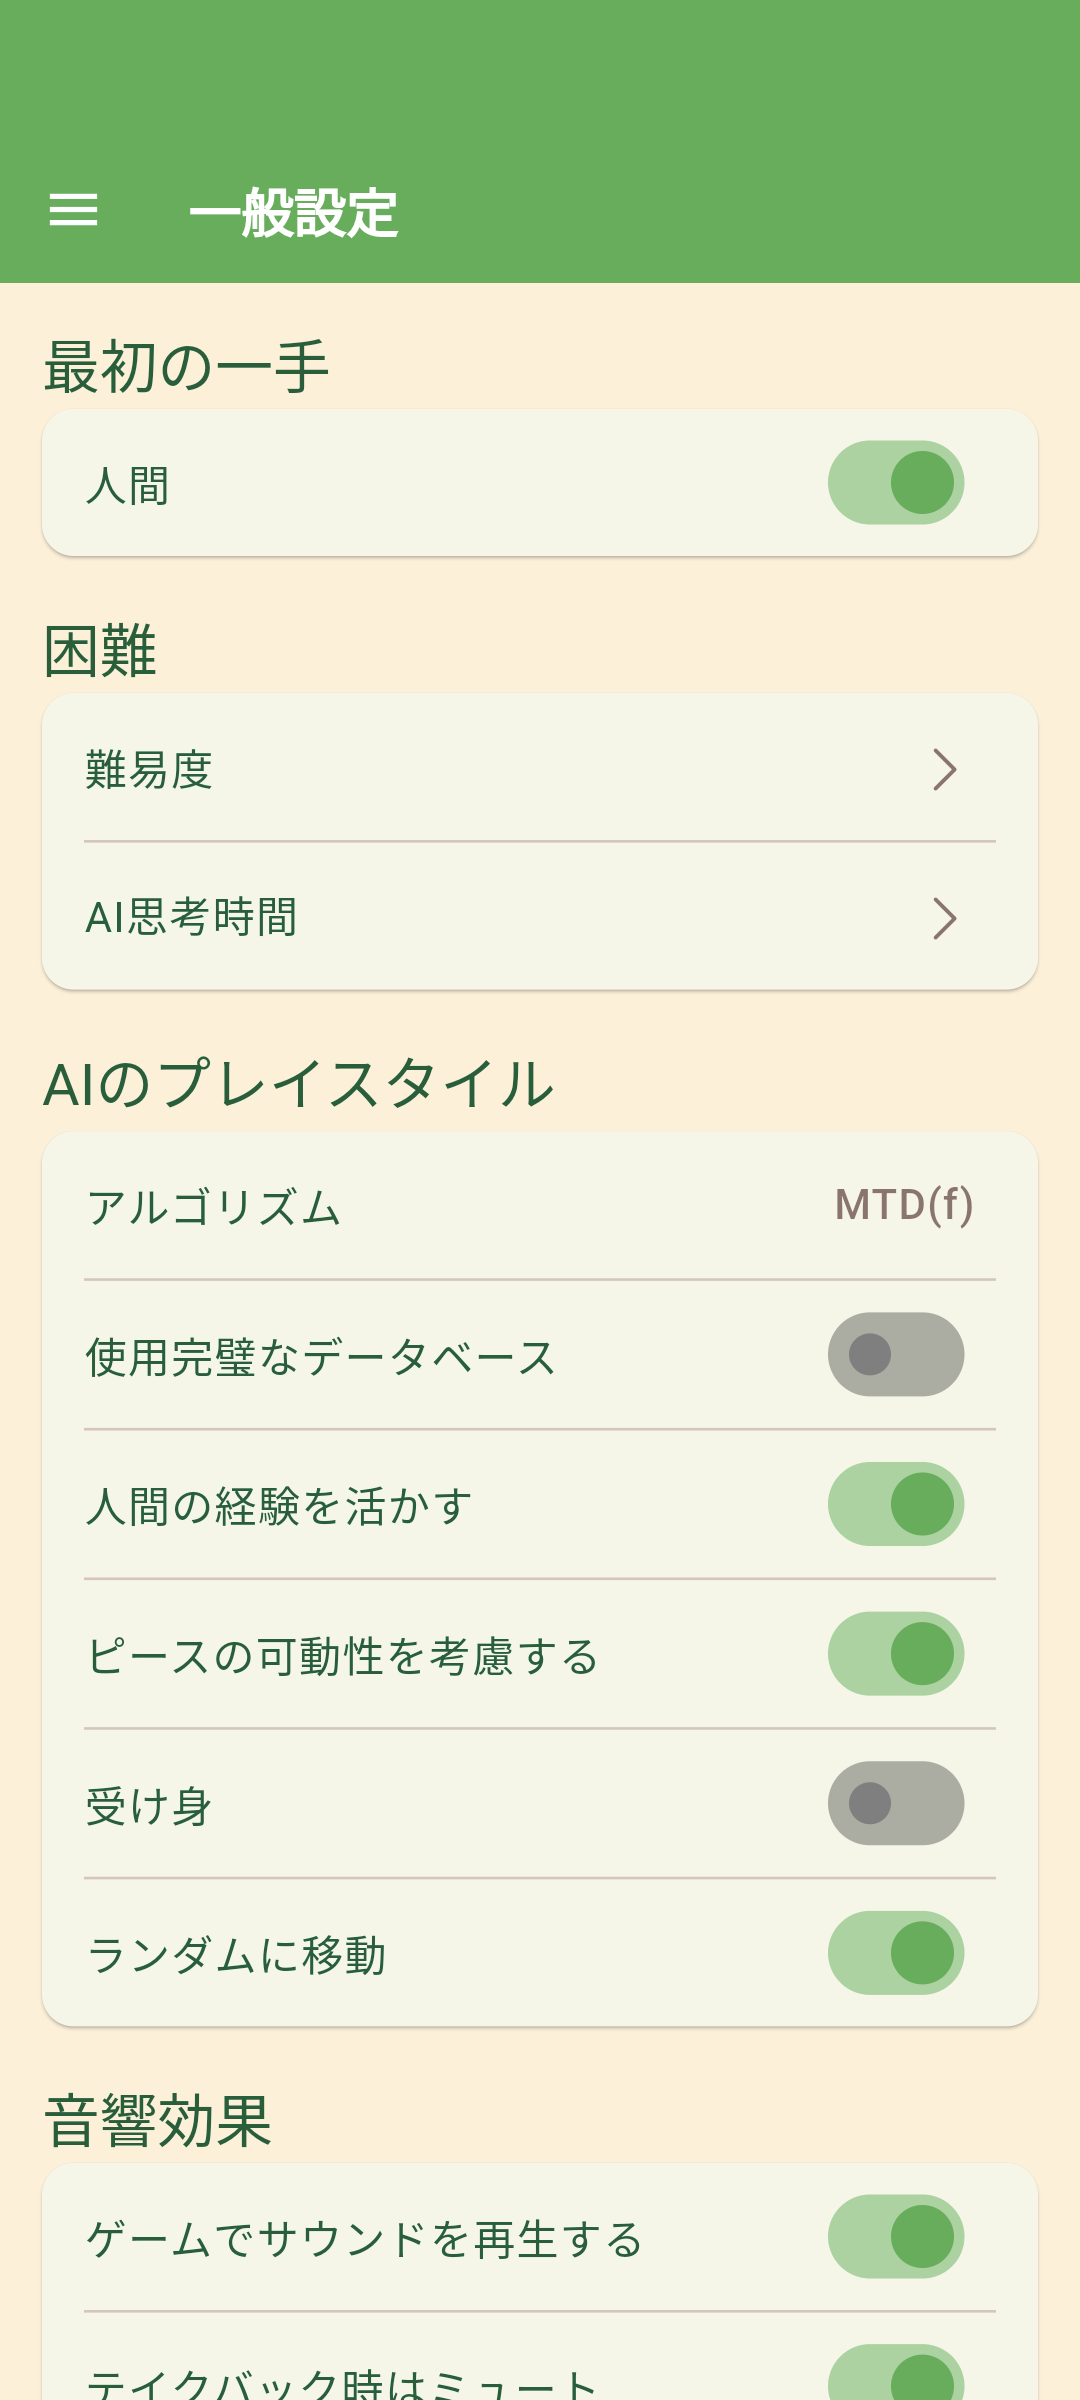1080x2400 pixels.
Task: Select the 人間 row label
Action: click(128, 486)
